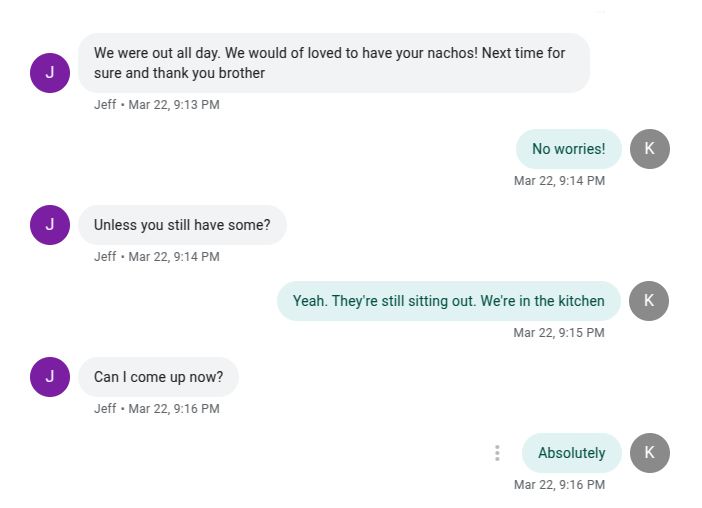Click the timestamp below the "No worries!" message
The width and height of the screenshot is (702, 508).
tap(559, 181)
